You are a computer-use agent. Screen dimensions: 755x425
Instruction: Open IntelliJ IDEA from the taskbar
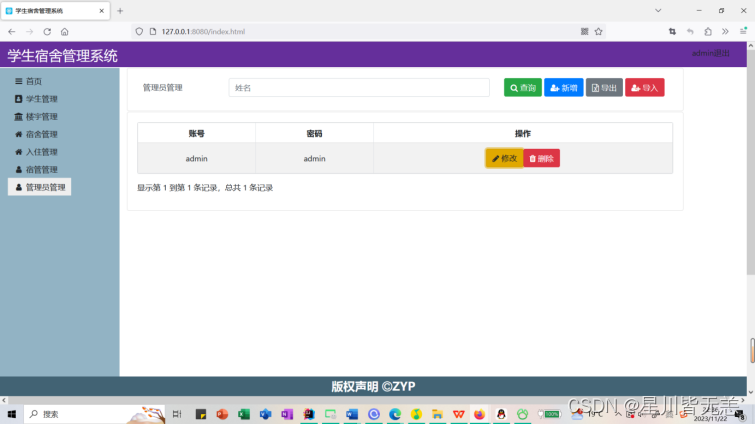click(x=309, y=414)
